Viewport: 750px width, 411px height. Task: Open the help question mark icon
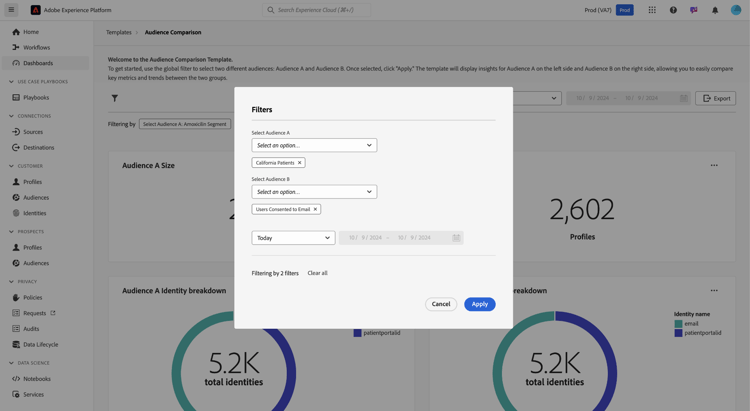(x=673, y=10)
